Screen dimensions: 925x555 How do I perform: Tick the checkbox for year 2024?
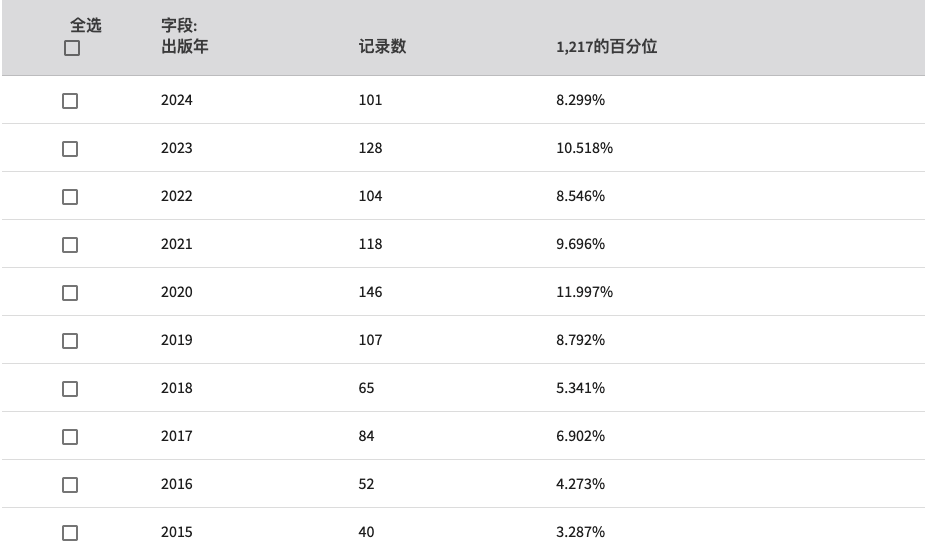70,101
